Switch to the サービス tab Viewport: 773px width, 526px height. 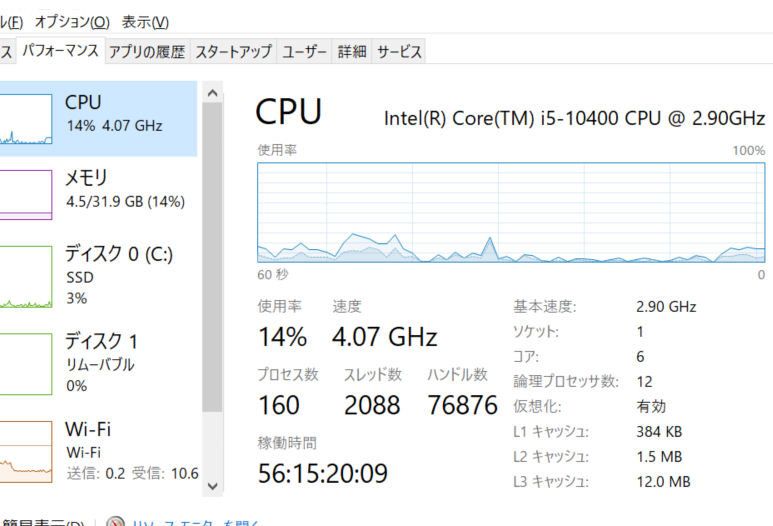(x=399, y=52)
